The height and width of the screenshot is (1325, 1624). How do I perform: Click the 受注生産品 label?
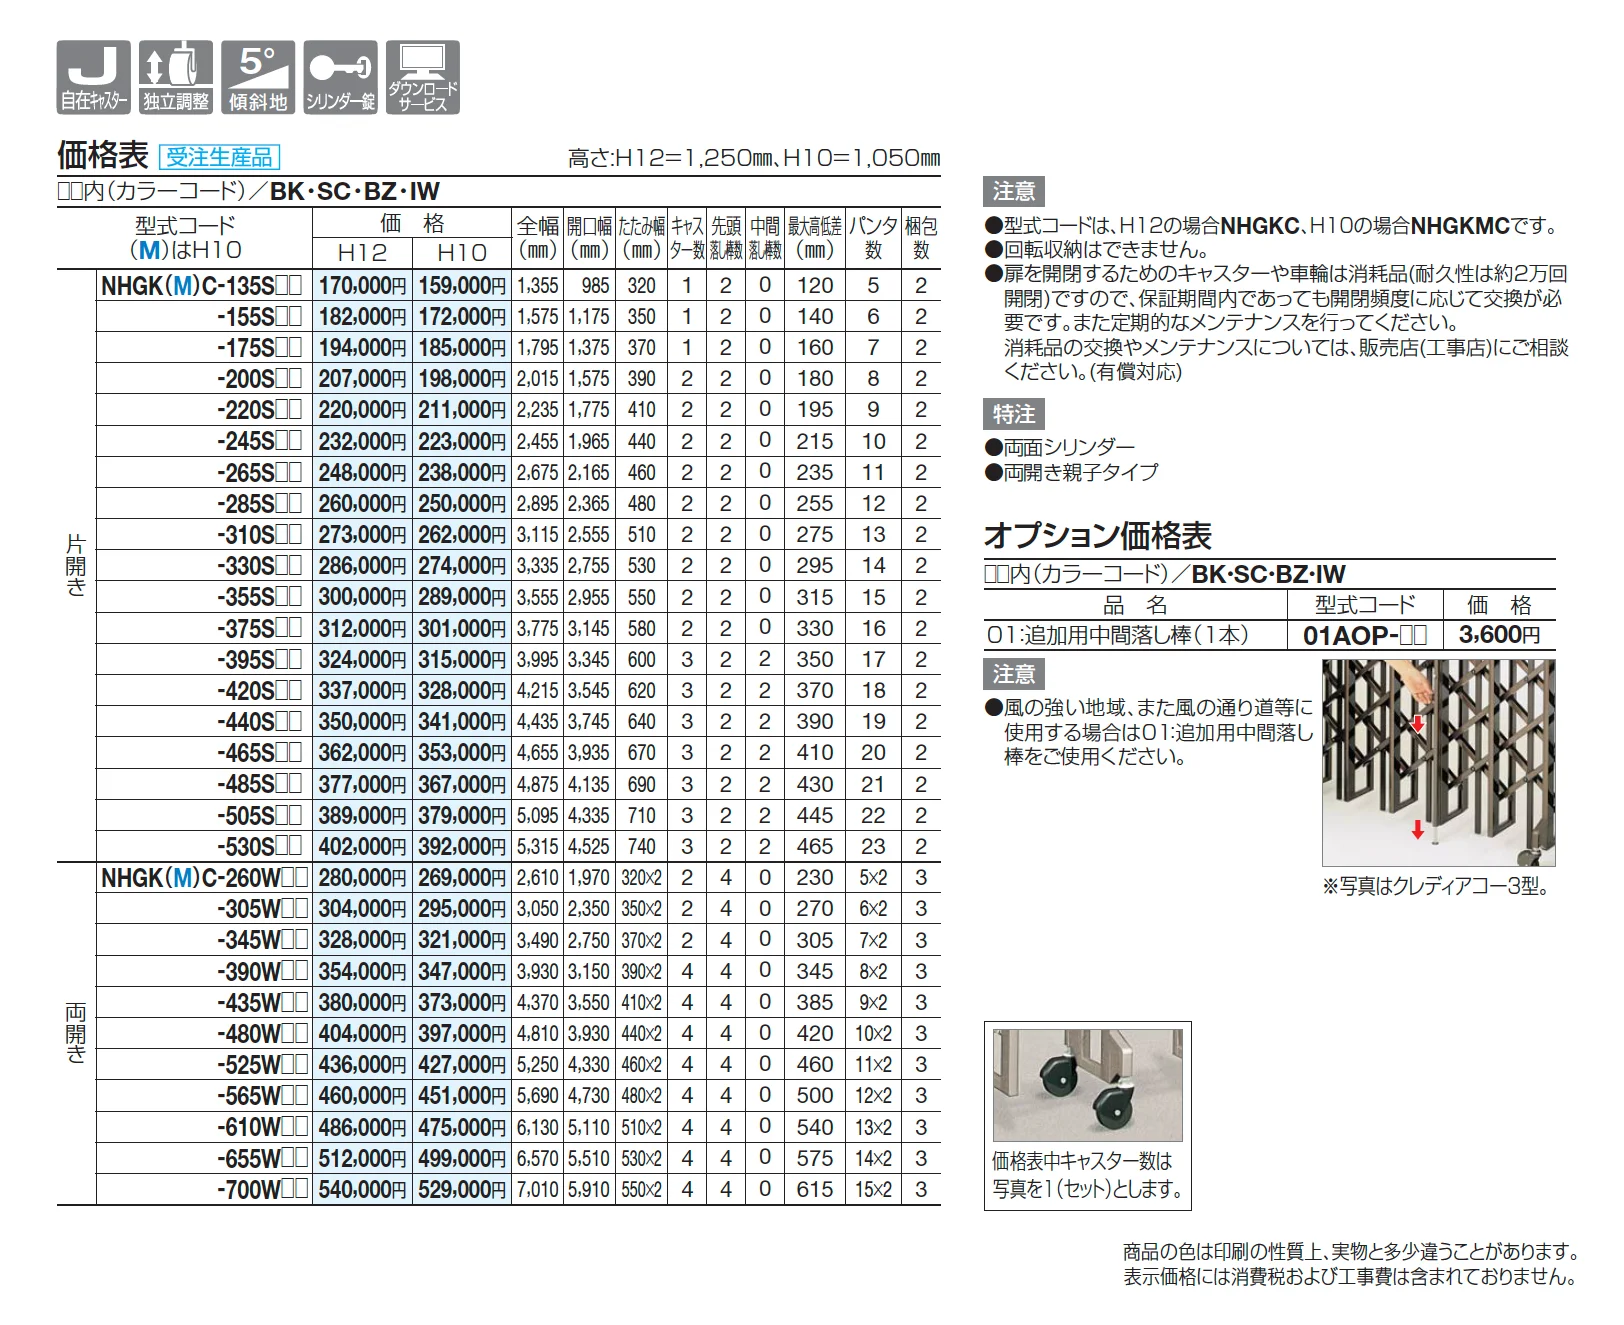pyautogui.click(x=219, y=157)
